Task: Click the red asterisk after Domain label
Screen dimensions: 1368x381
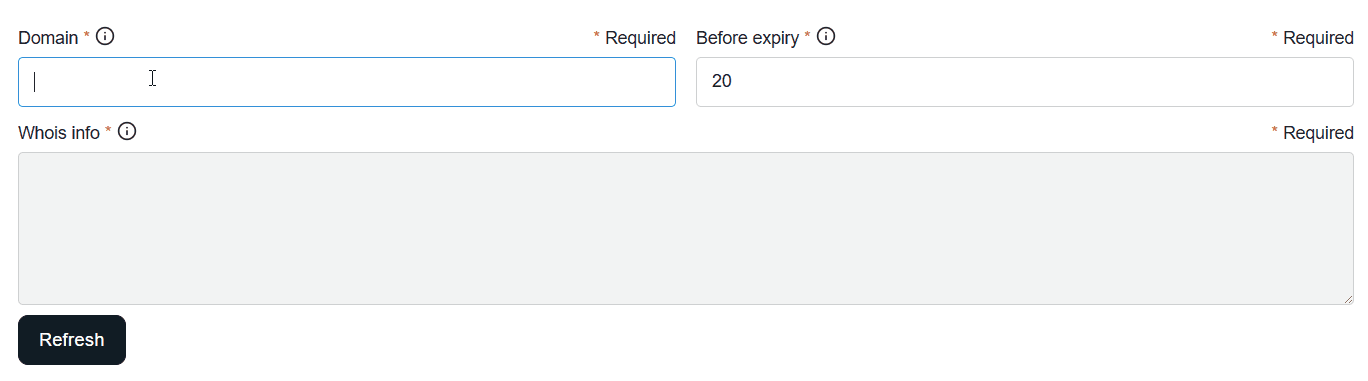Action: point(86,36)
